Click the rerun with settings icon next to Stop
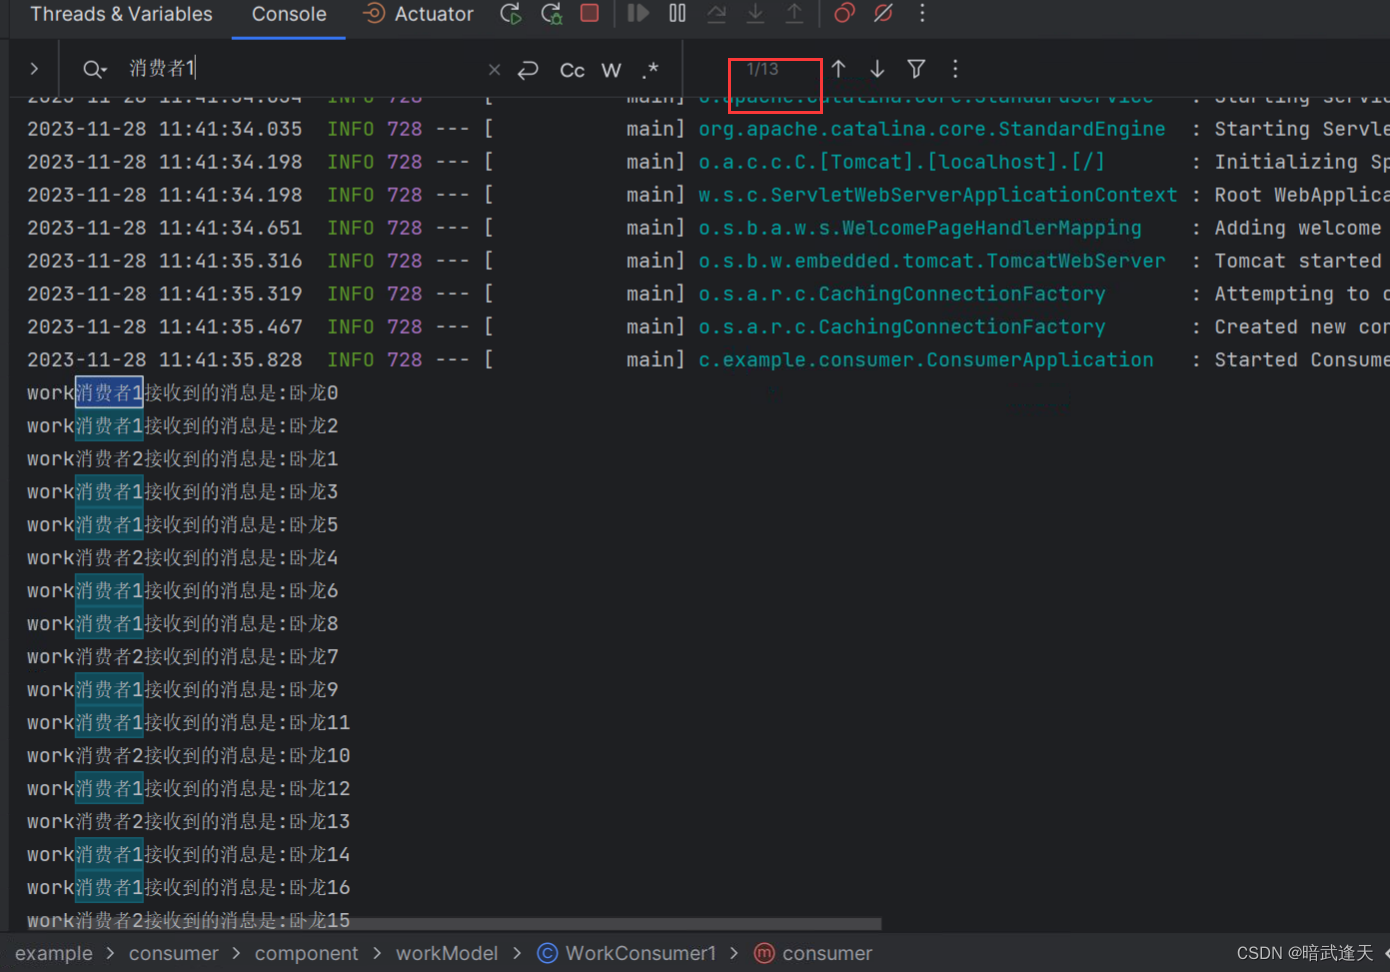Viewport: 1390px width, 972px height. point(551,14)
